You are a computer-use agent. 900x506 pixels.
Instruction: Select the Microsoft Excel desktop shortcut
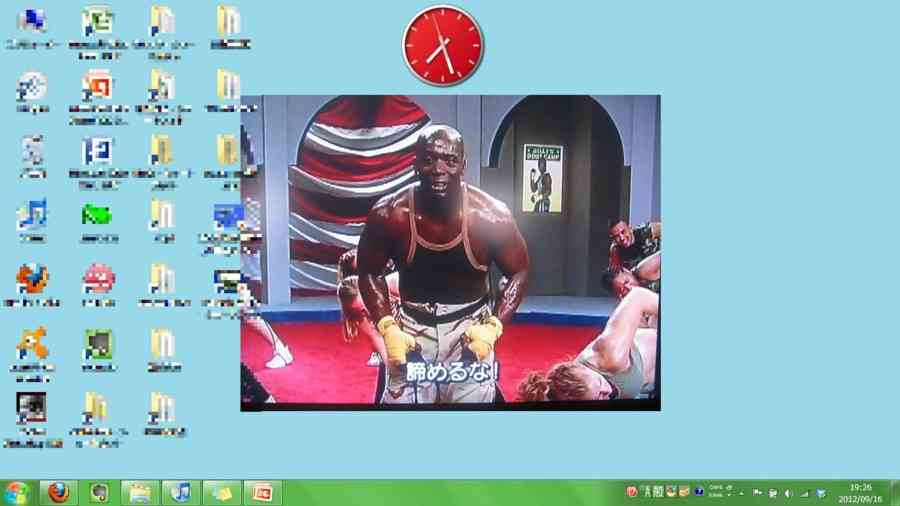point(97,22)
